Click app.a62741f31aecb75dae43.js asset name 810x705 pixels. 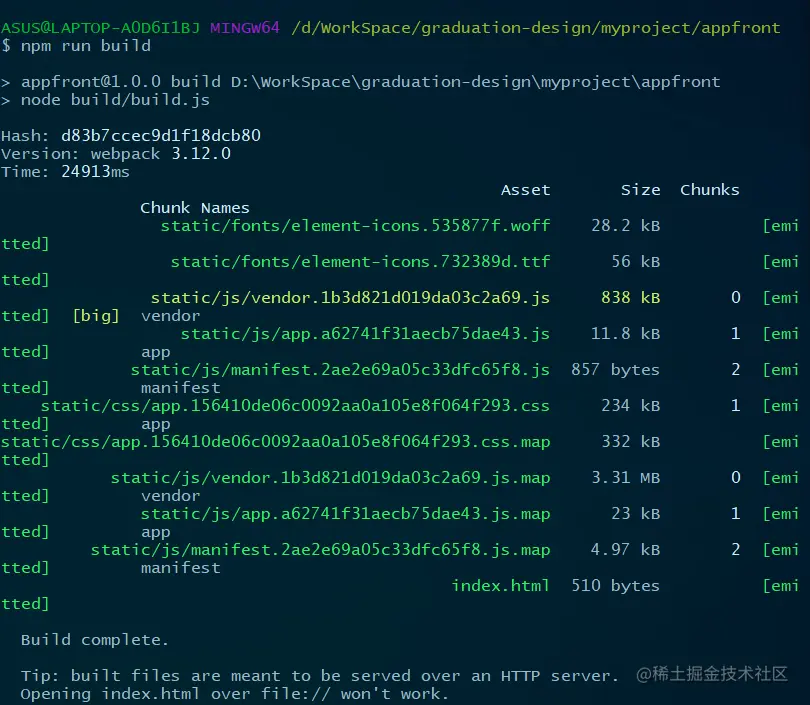tap(365, 334)
